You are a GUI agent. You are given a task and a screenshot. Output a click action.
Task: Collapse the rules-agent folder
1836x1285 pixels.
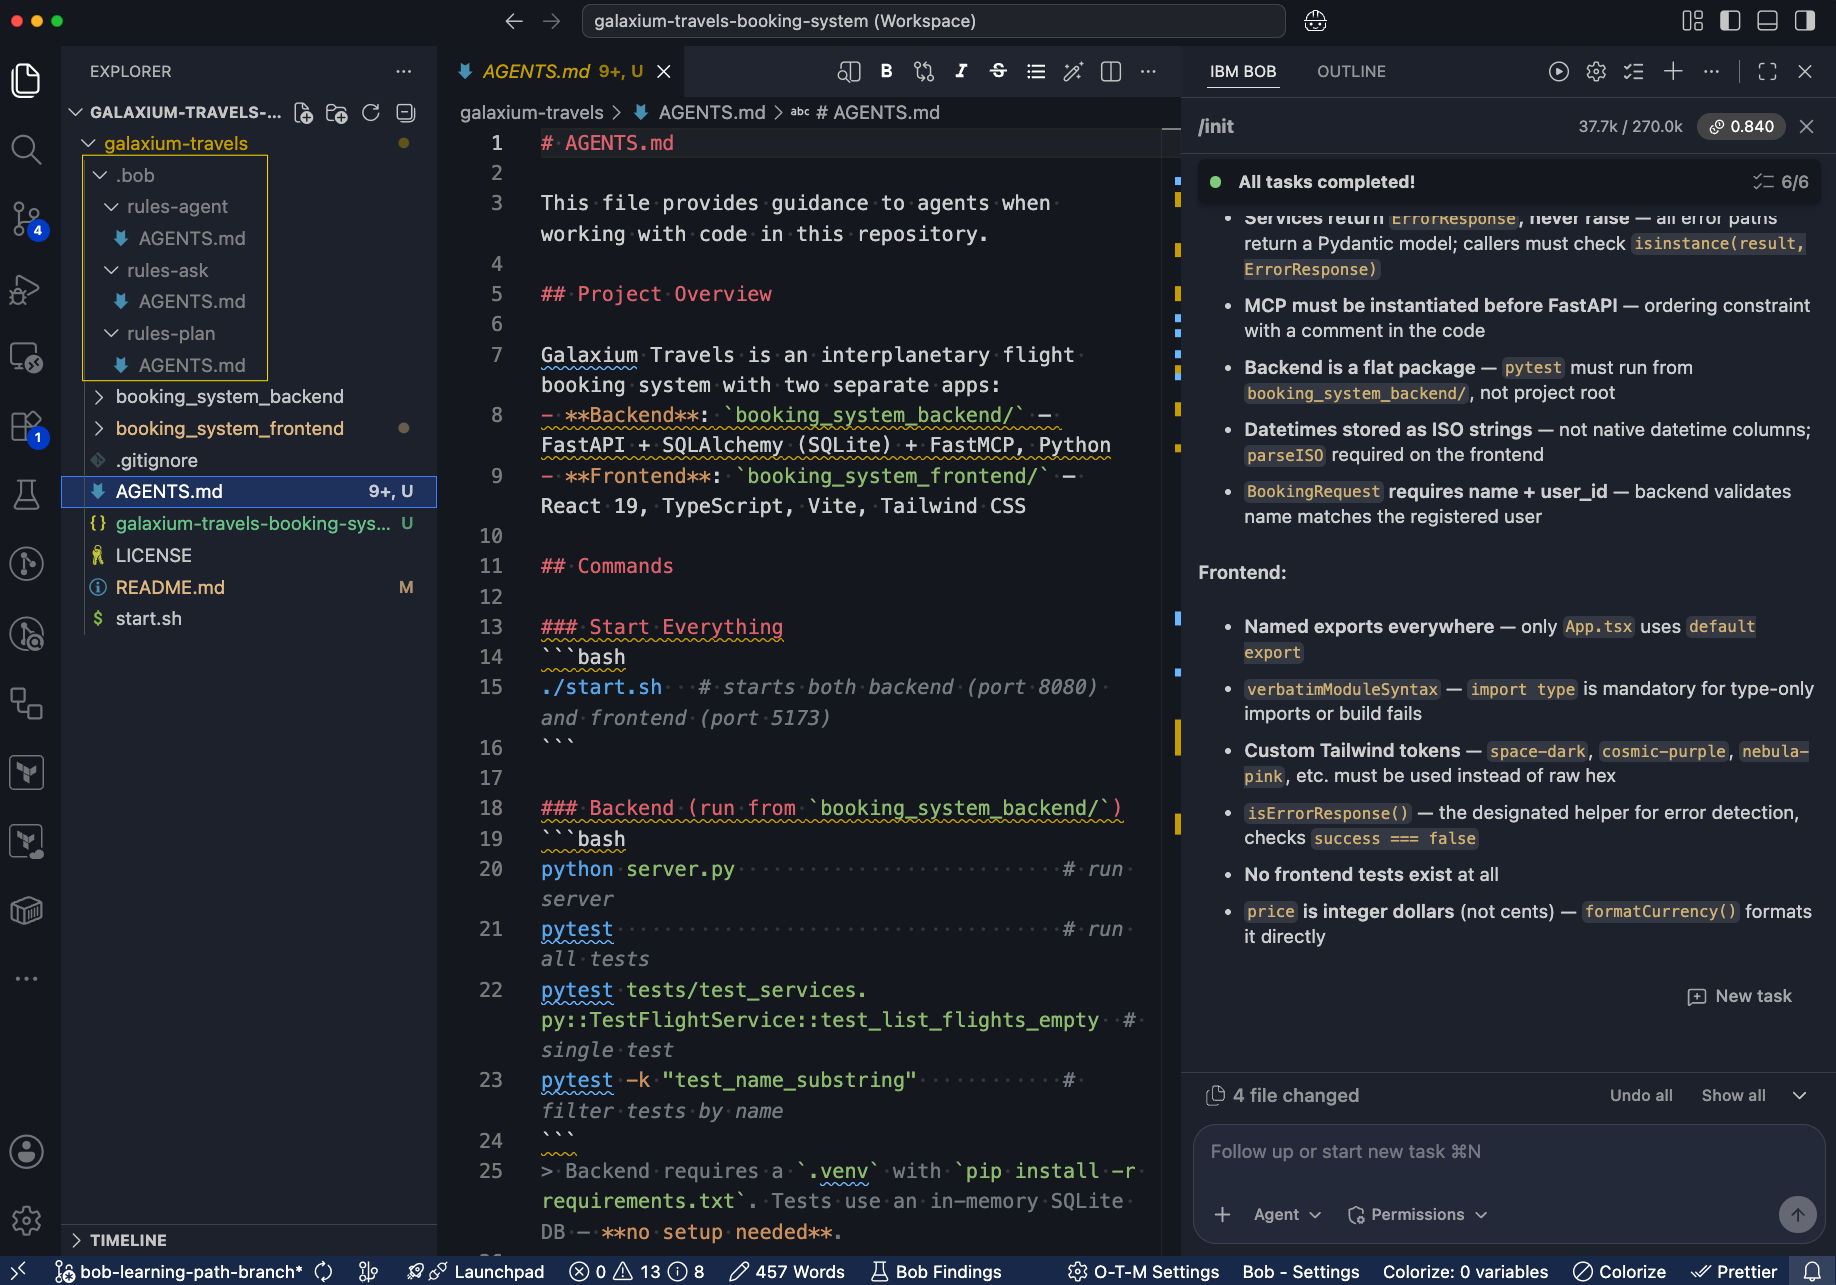[112, 206]
